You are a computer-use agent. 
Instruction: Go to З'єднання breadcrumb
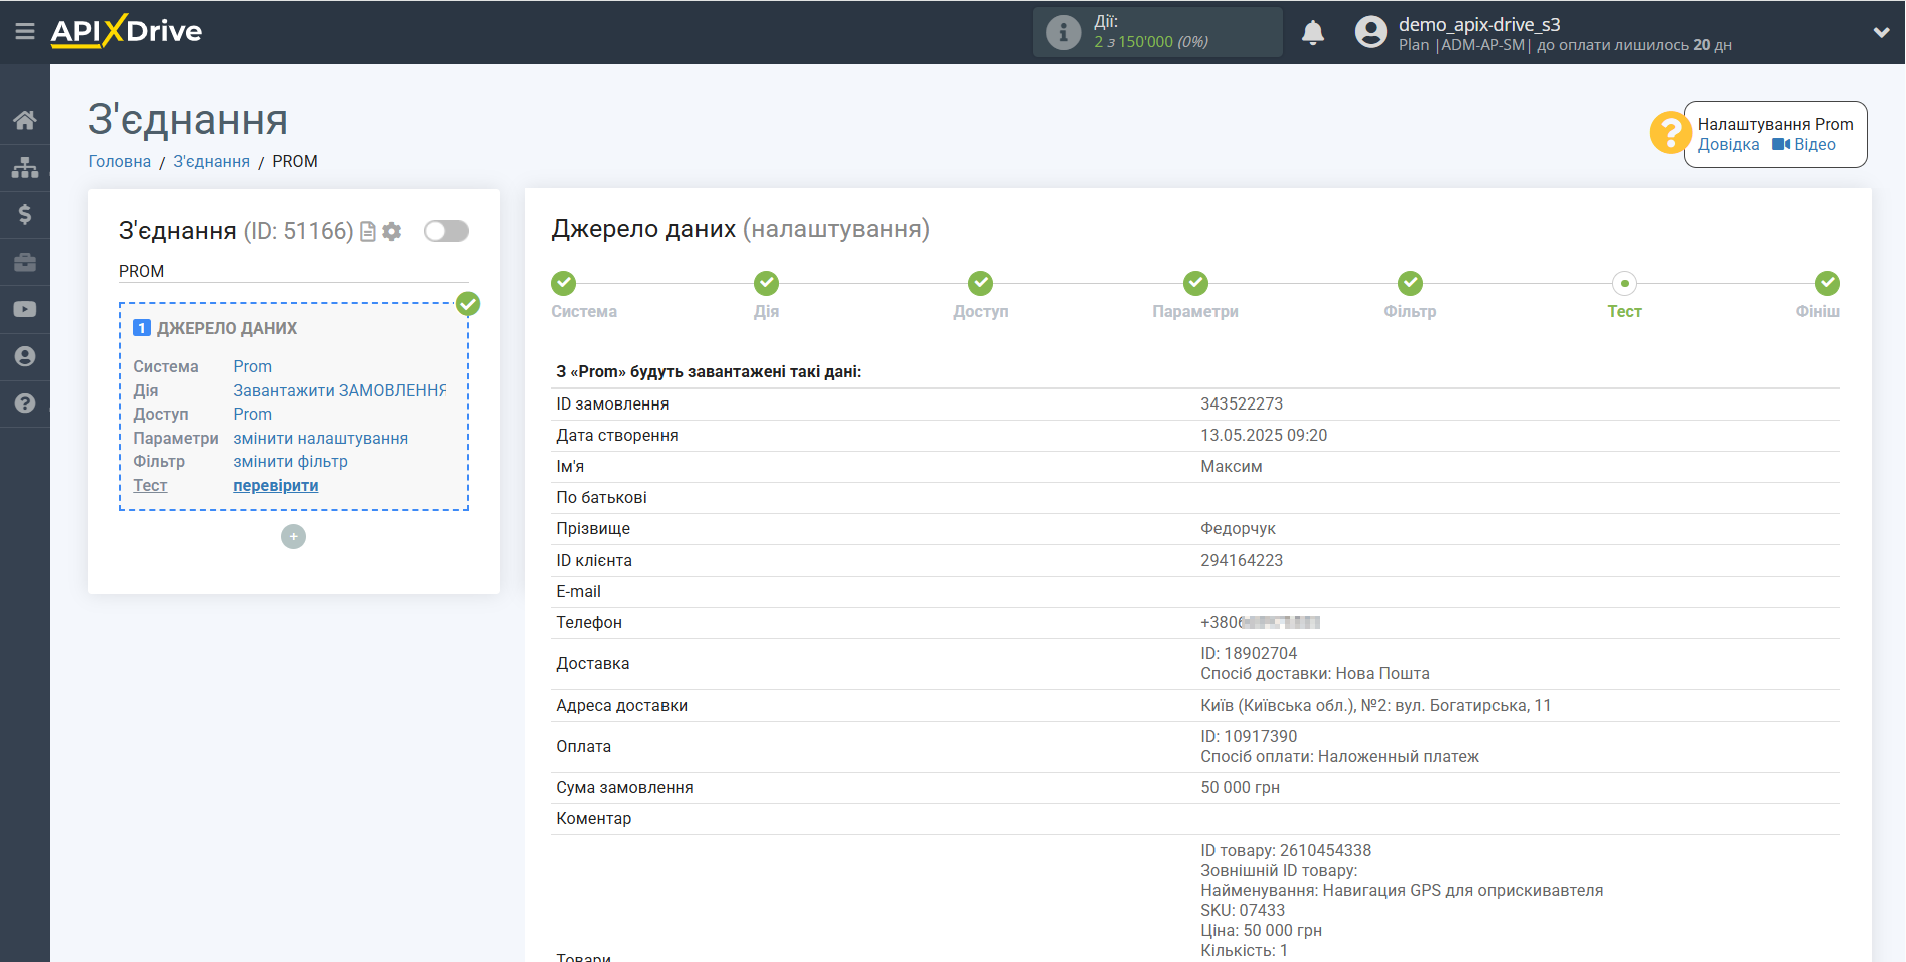coord(212,161)
